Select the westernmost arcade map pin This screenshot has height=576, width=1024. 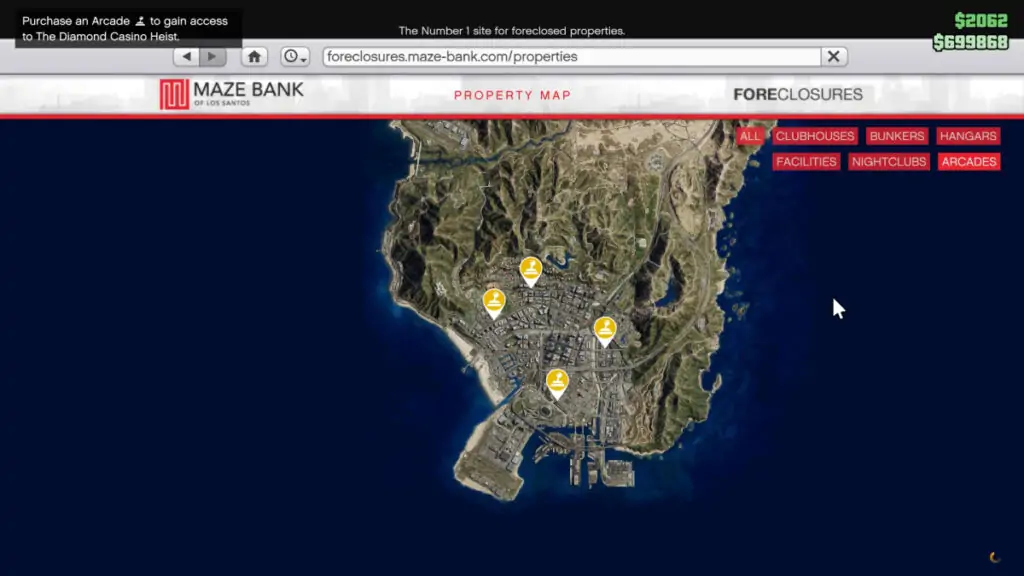(x=494, y=303)
